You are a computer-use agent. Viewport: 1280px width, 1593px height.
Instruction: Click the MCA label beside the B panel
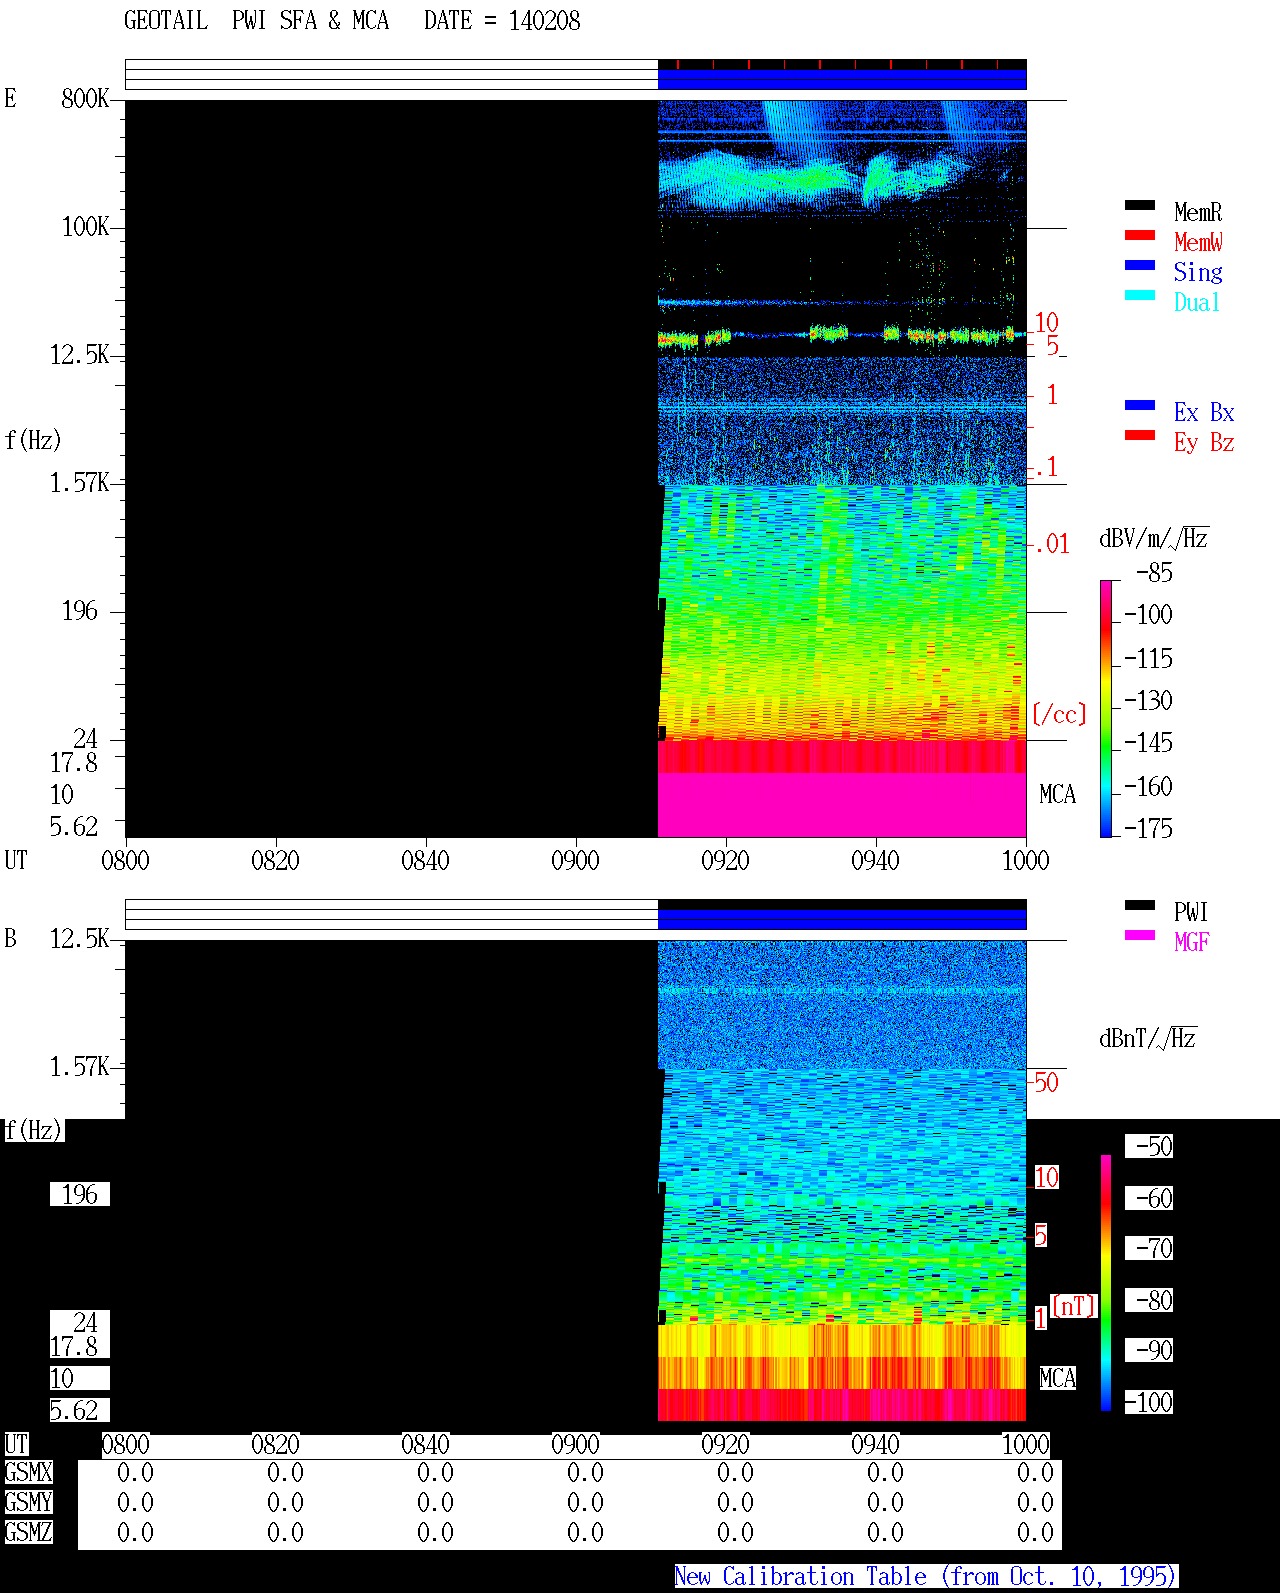[1058, 1379]
